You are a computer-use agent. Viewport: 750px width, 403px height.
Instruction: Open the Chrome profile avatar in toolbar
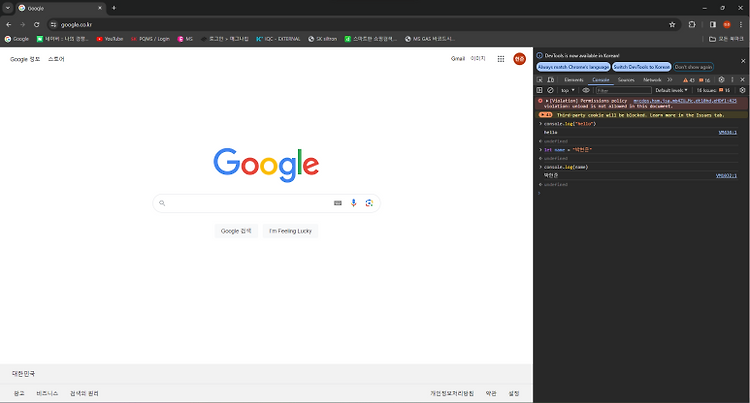(727, 24)
